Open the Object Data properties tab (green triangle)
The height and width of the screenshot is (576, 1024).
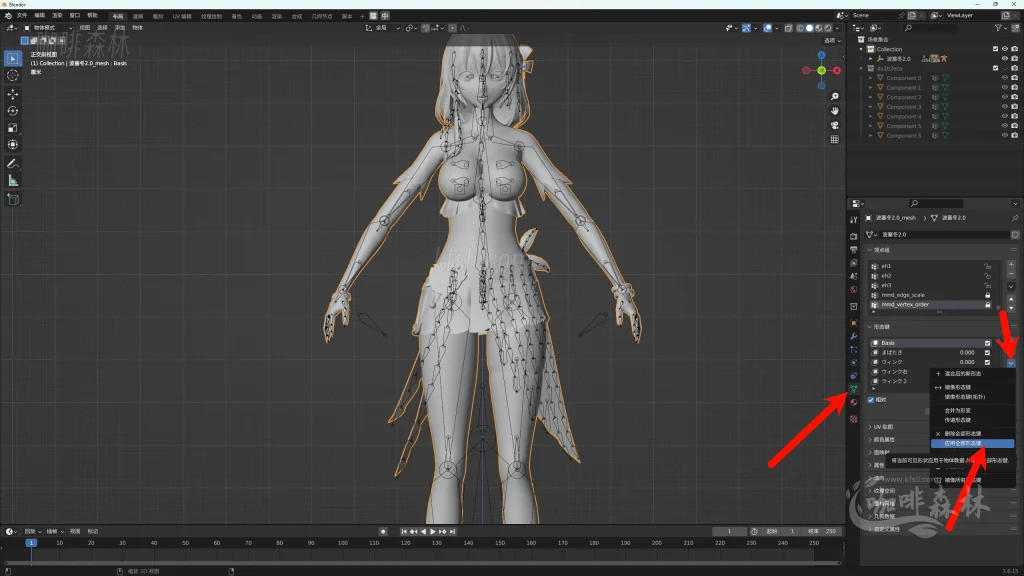click(854, 389)
